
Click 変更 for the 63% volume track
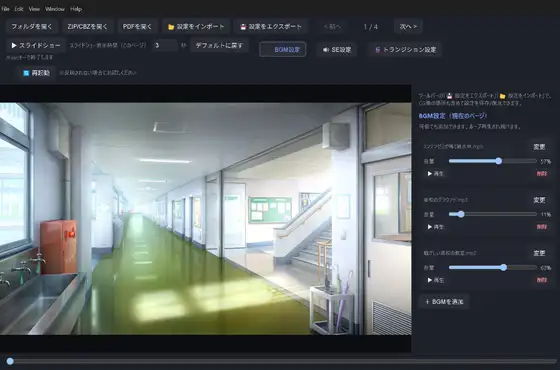(539, 253)
